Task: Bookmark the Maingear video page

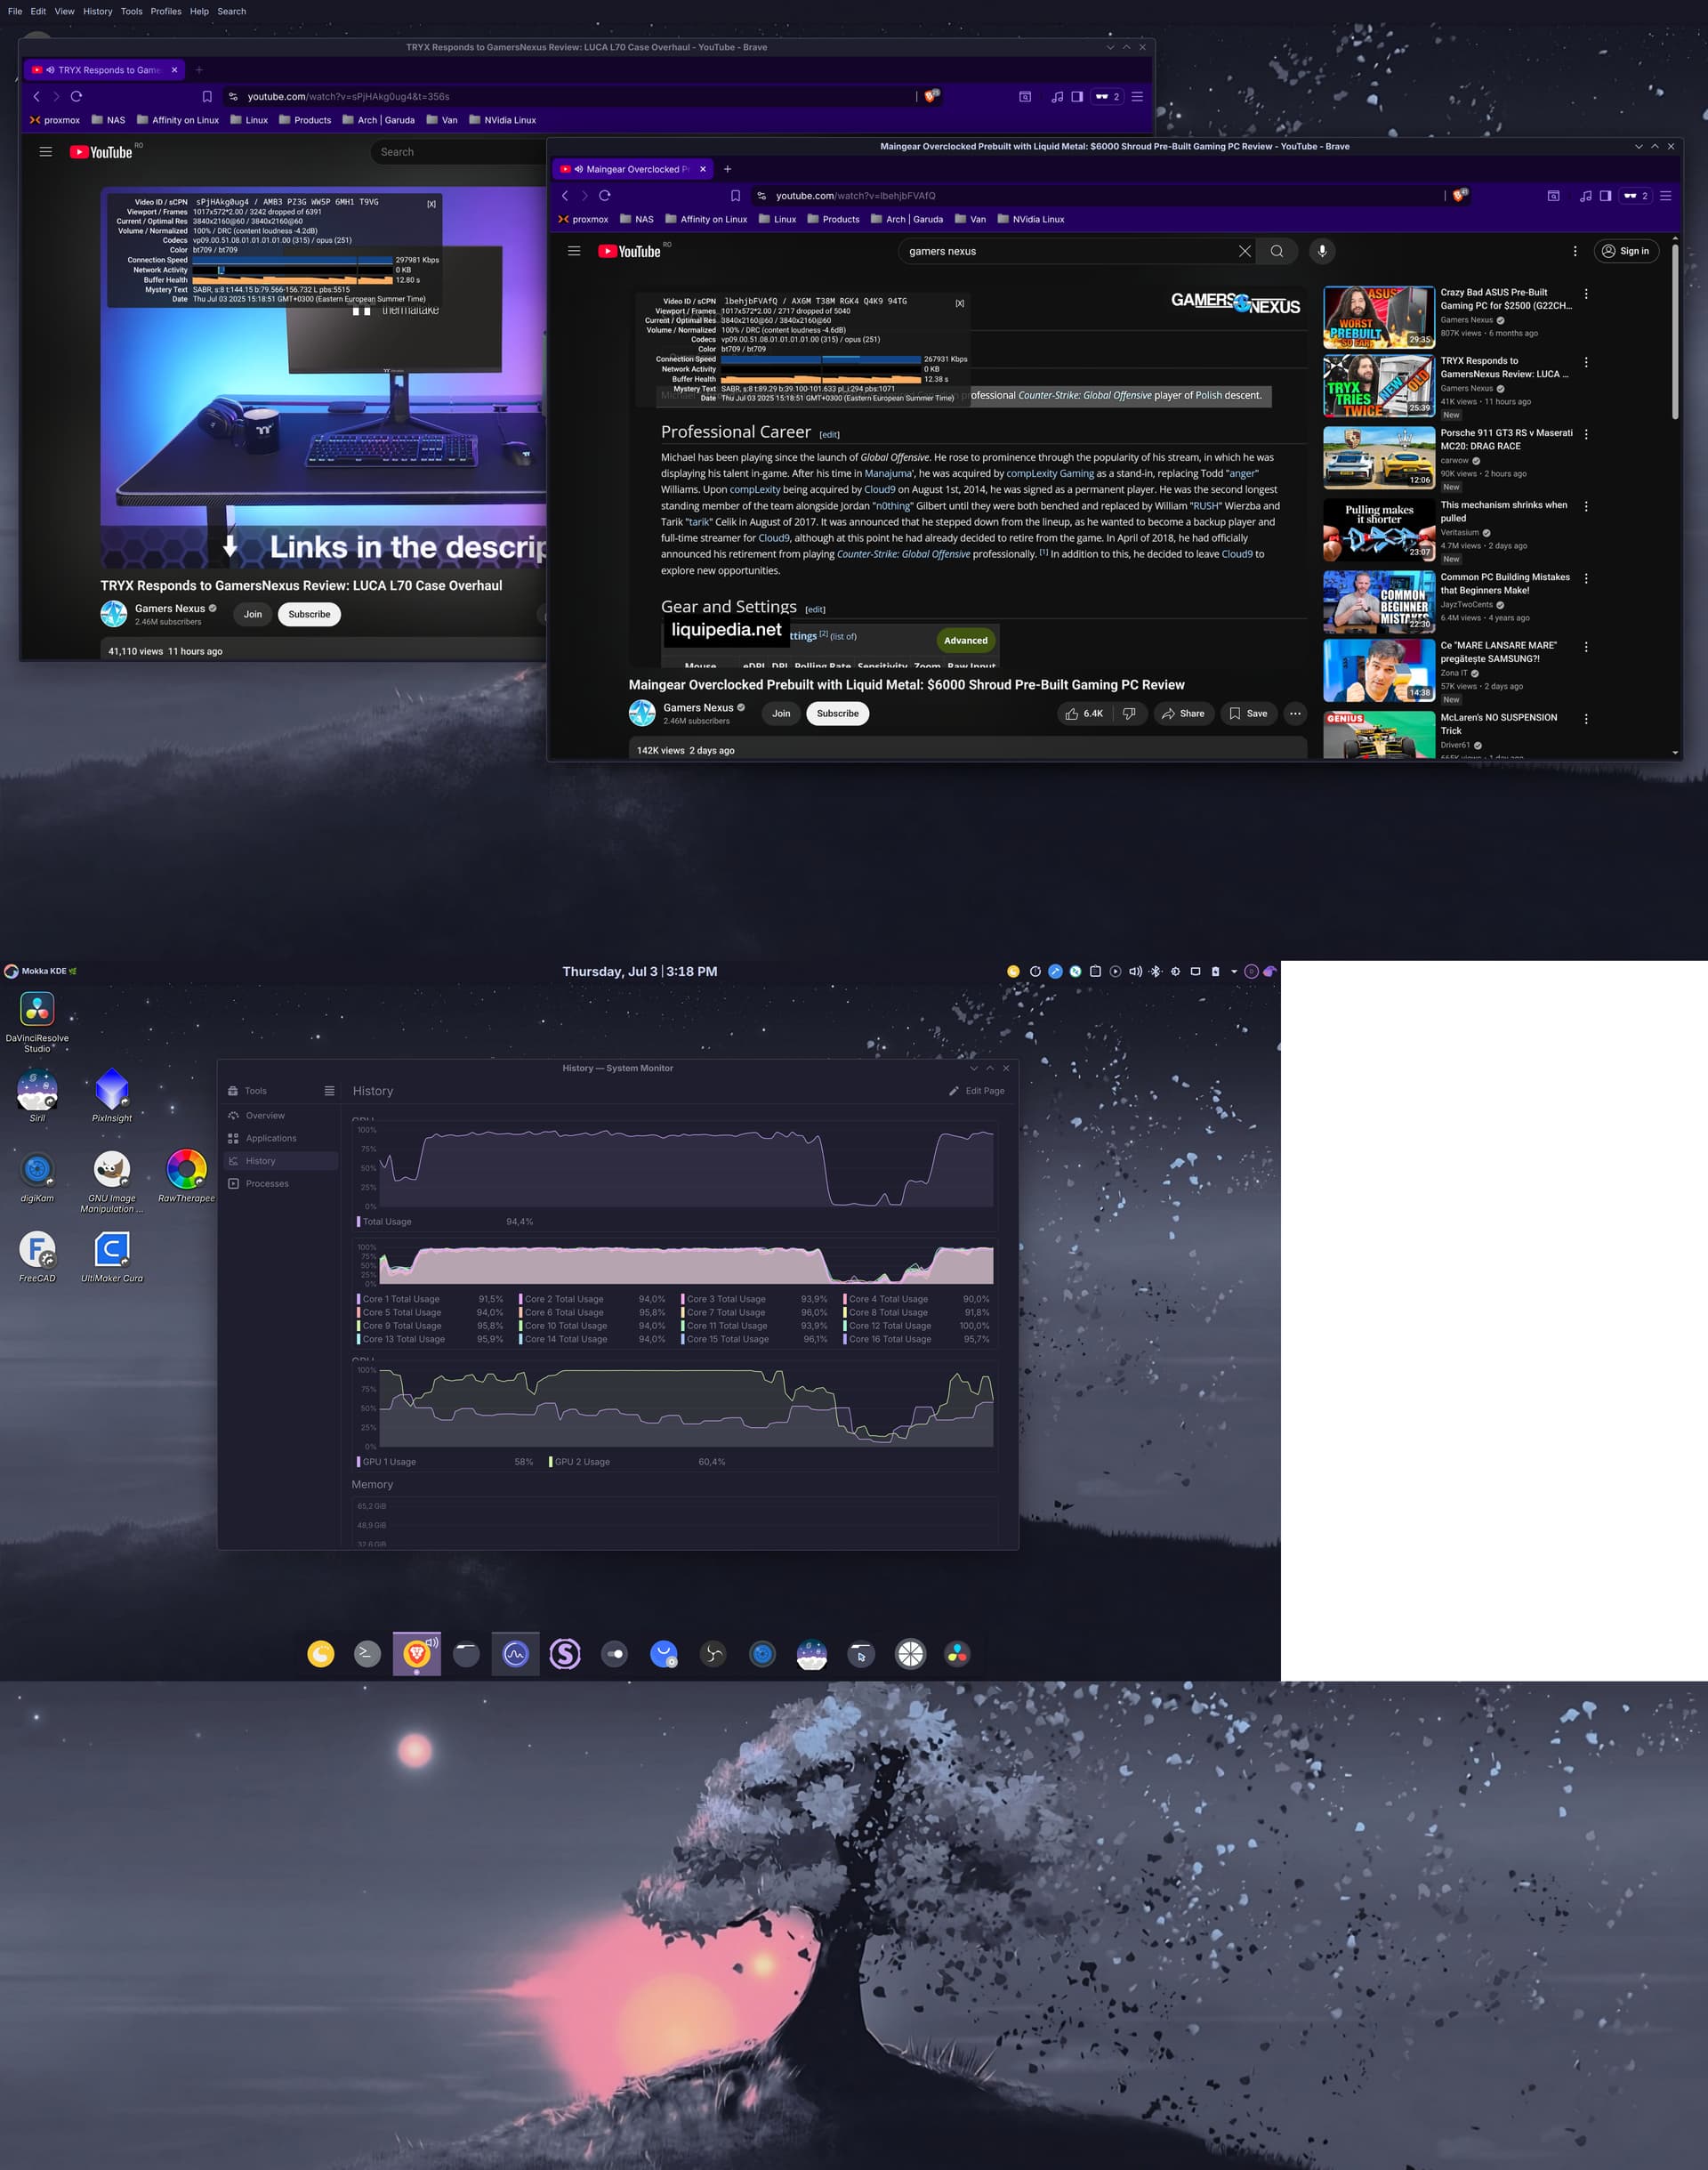Action: point(735,196)
